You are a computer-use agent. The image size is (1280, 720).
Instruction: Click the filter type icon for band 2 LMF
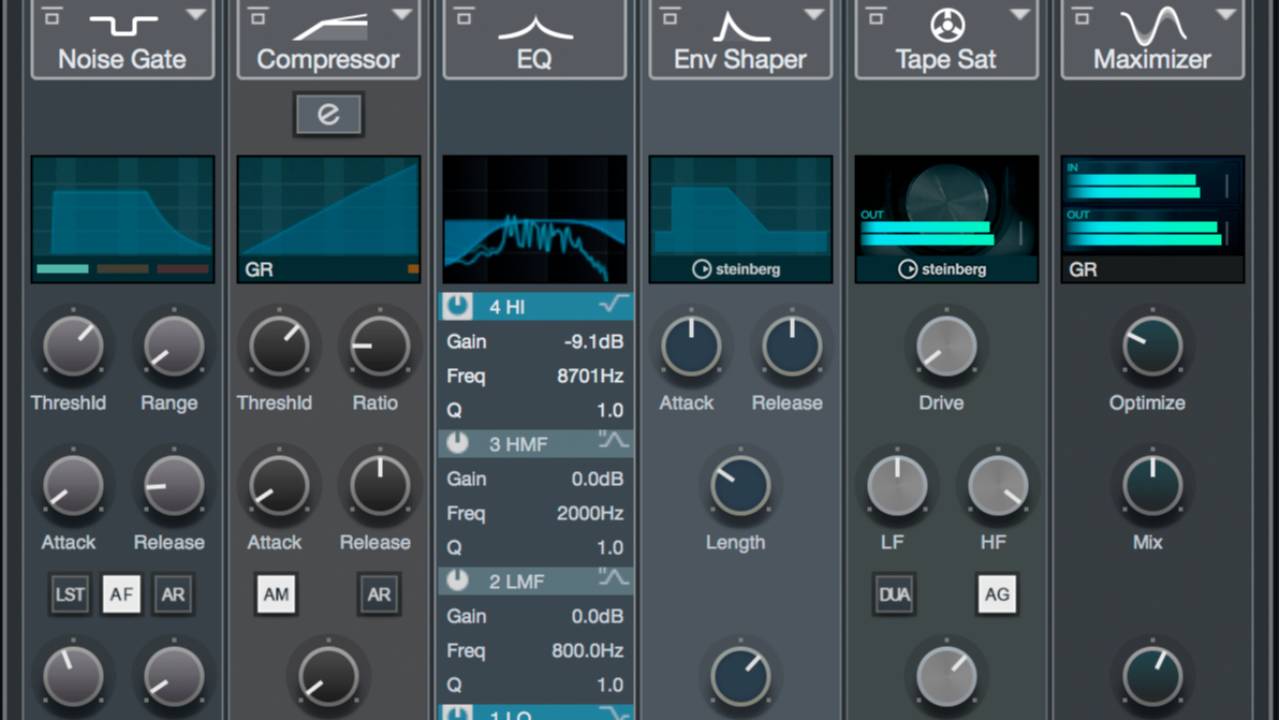pos(612,579)
